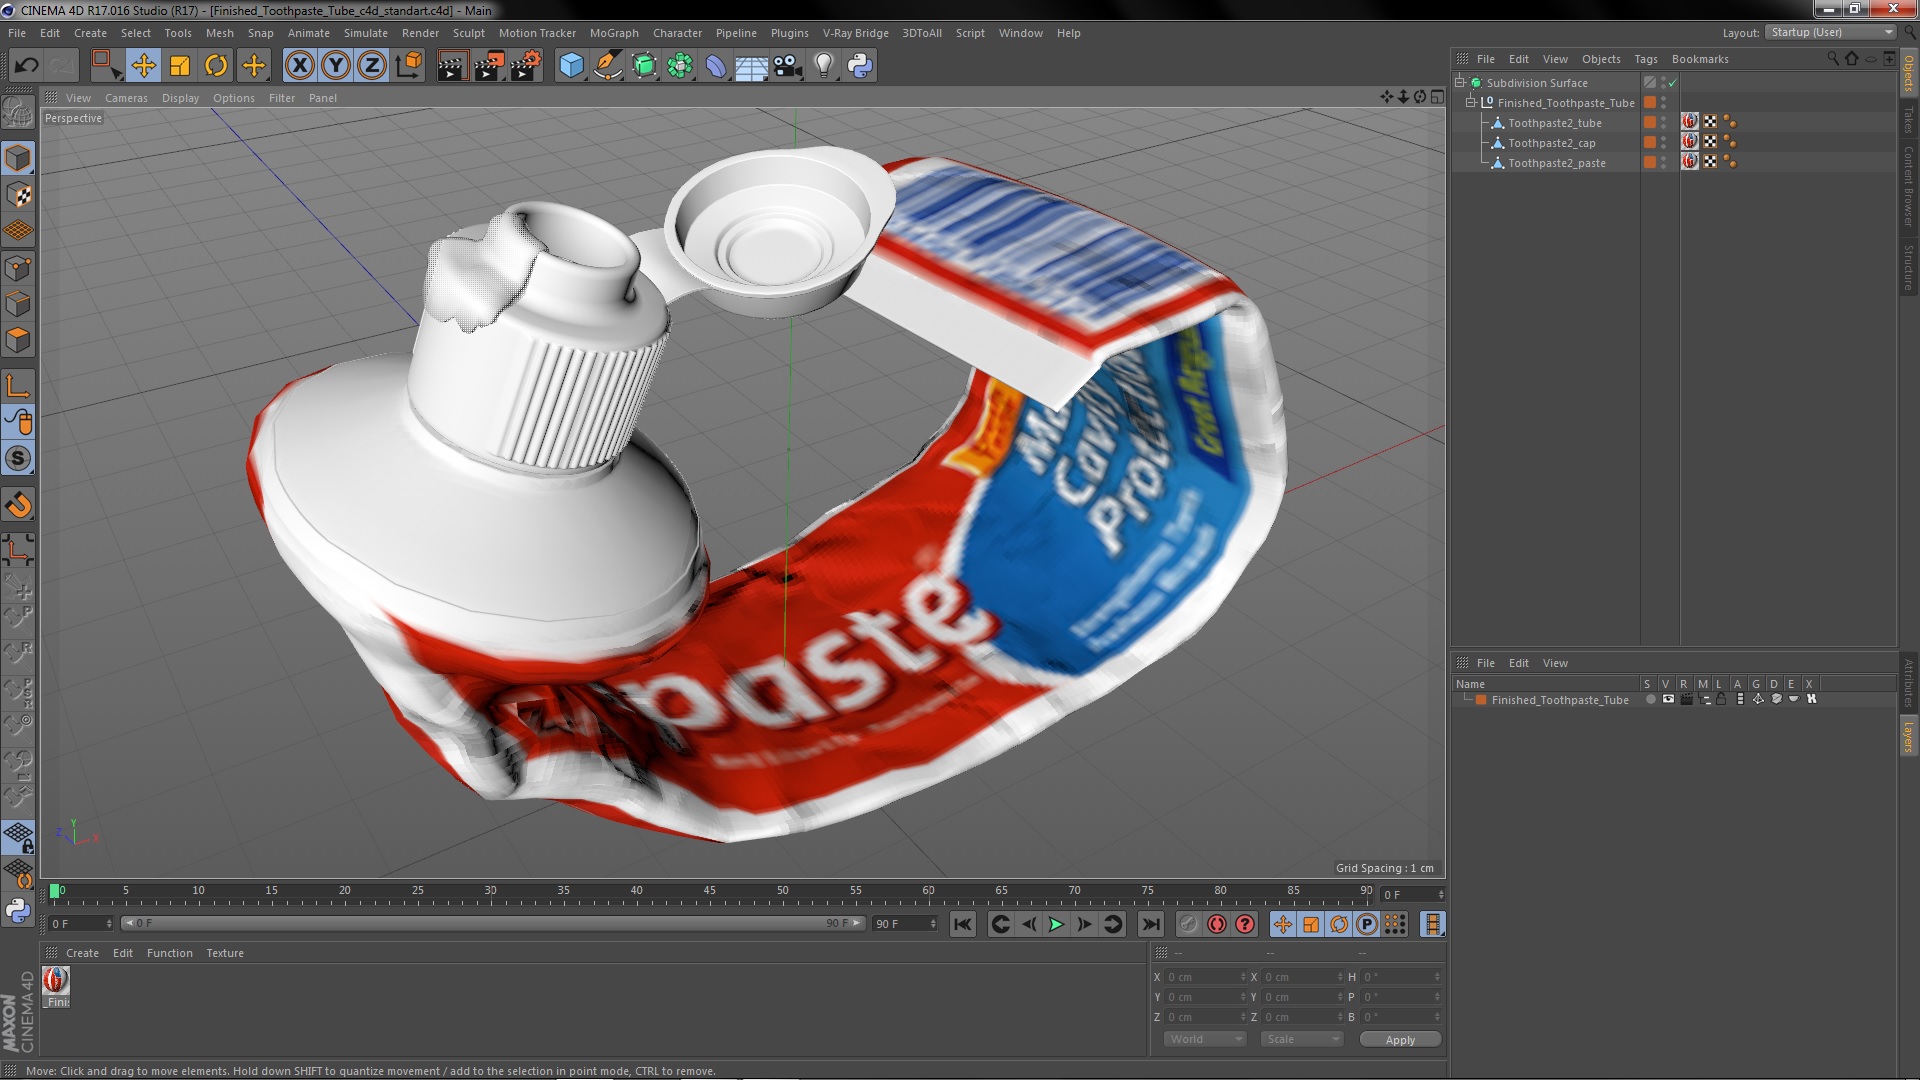Toggle the eye visibility of Finished_Toothpaste_Tube layer
The width and height of the screenshot is (1920, 1080).
pyautogui.click(x=1668, y=700)
